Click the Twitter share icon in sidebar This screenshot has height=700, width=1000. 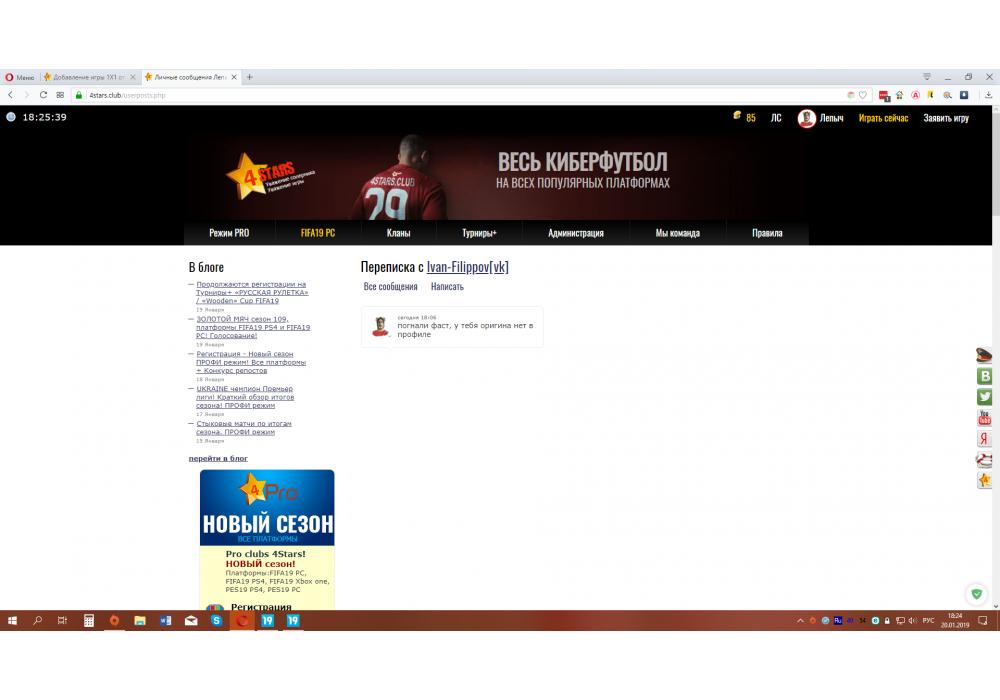[984, 397]
